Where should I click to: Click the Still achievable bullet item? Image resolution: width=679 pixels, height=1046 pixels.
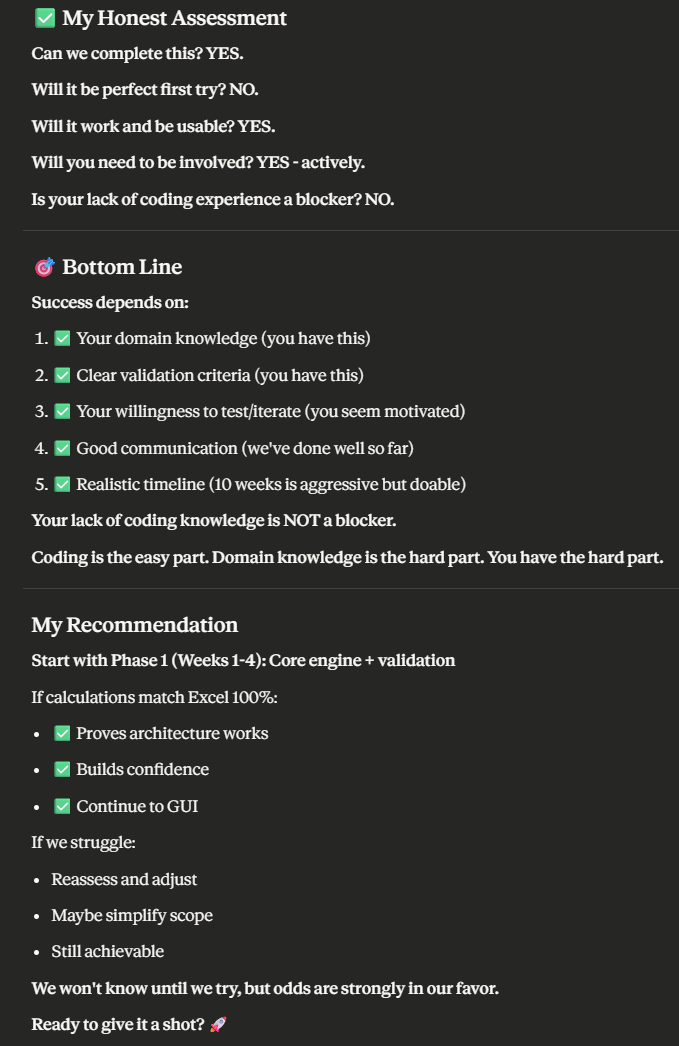tap(108, 952)
